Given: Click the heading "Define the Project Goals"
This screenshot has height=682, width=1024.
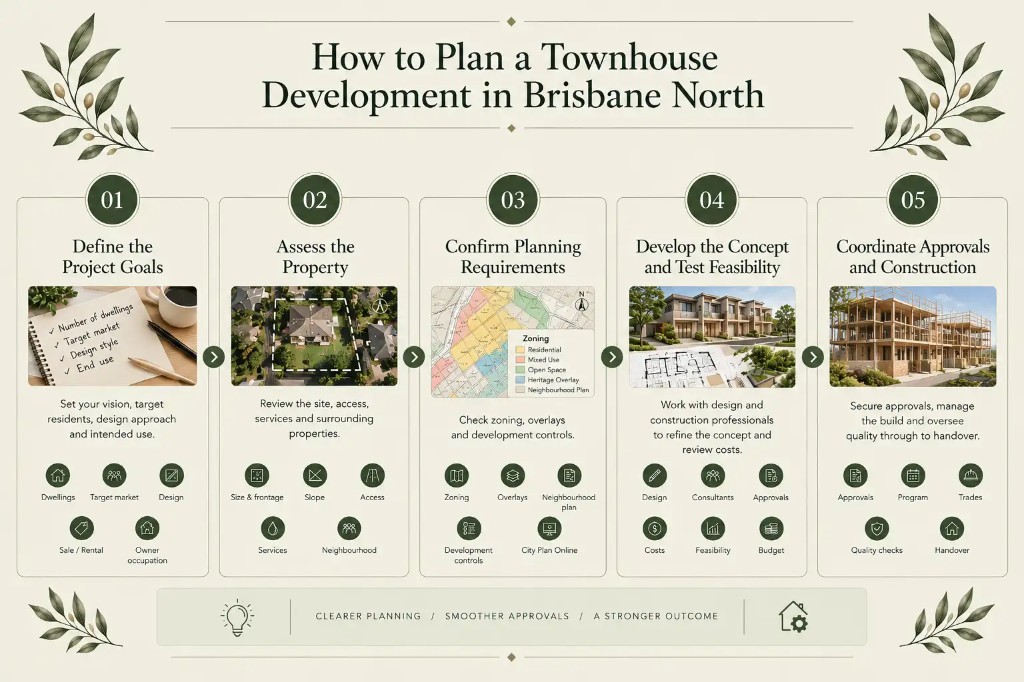Looking at the screenshot, I should [112, 256].
